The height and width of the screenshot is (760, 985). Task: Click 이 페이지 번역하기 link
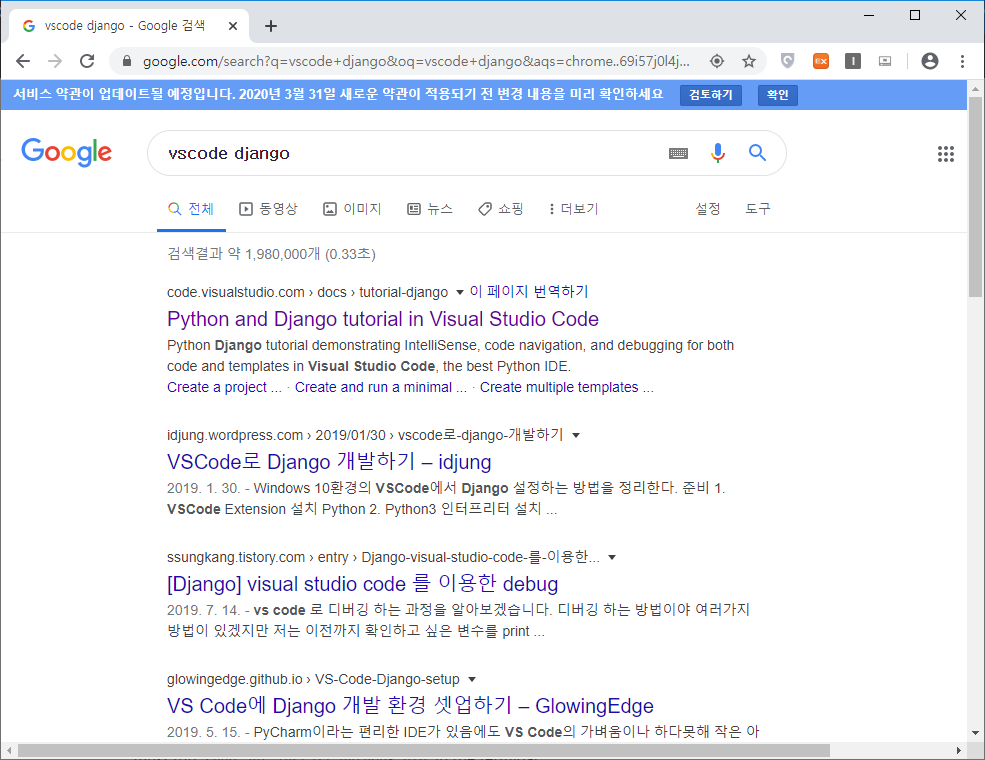click(529, 291)
